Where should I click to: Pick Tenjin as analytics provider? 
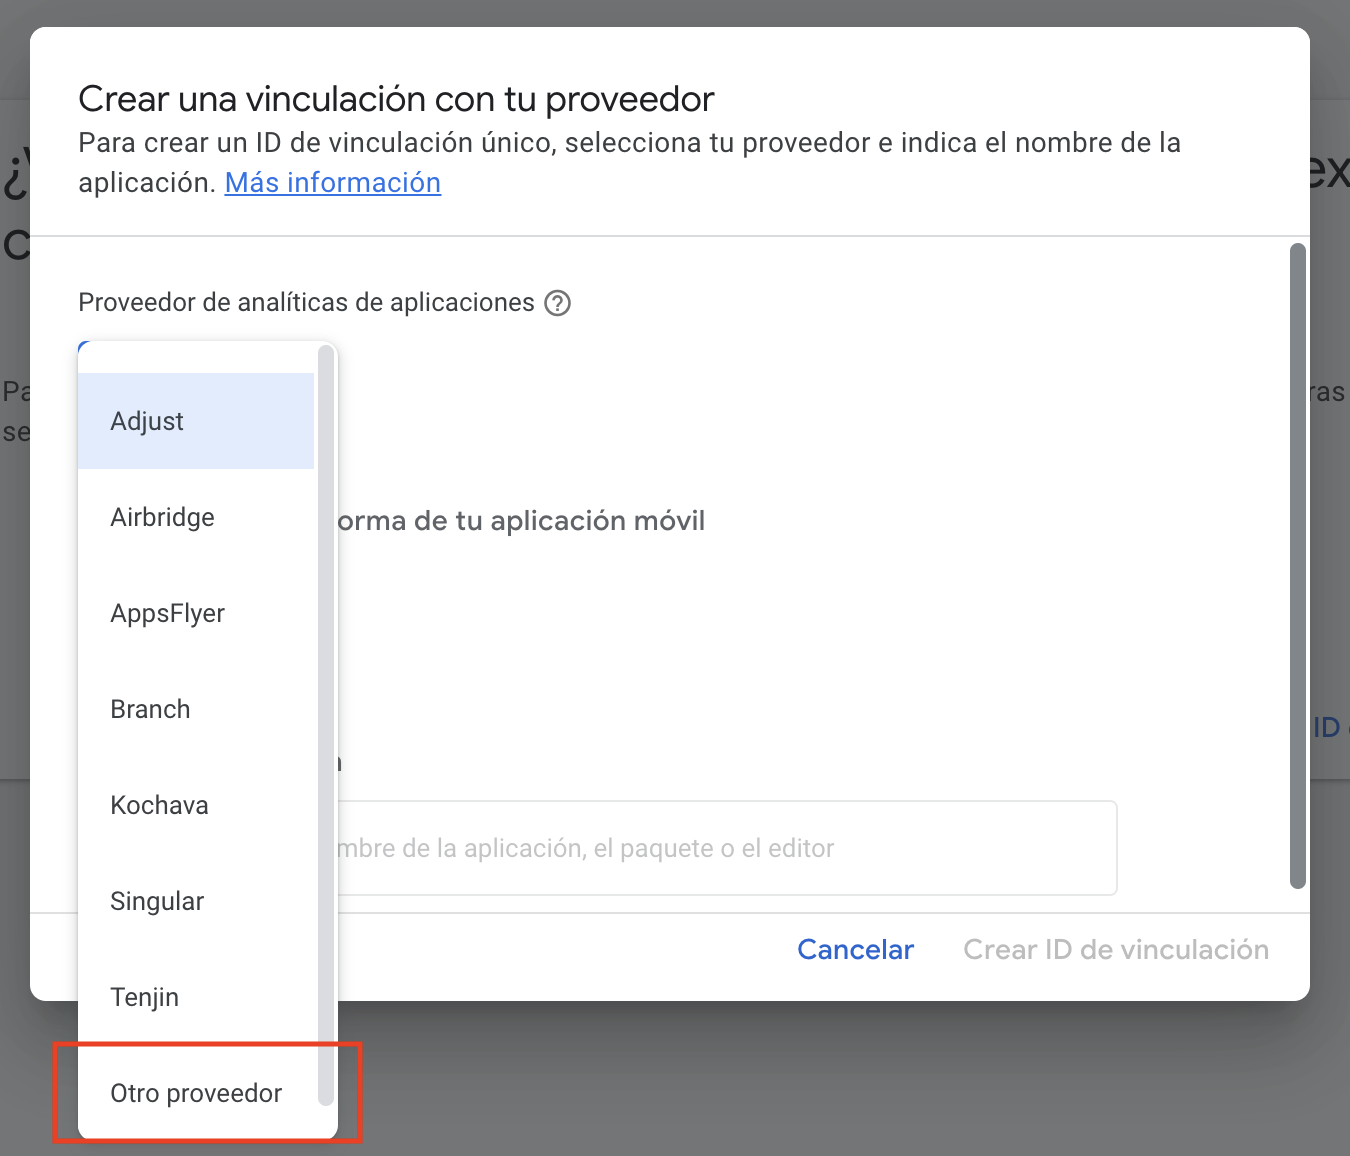pyautogui.click(x=144, y=997)
